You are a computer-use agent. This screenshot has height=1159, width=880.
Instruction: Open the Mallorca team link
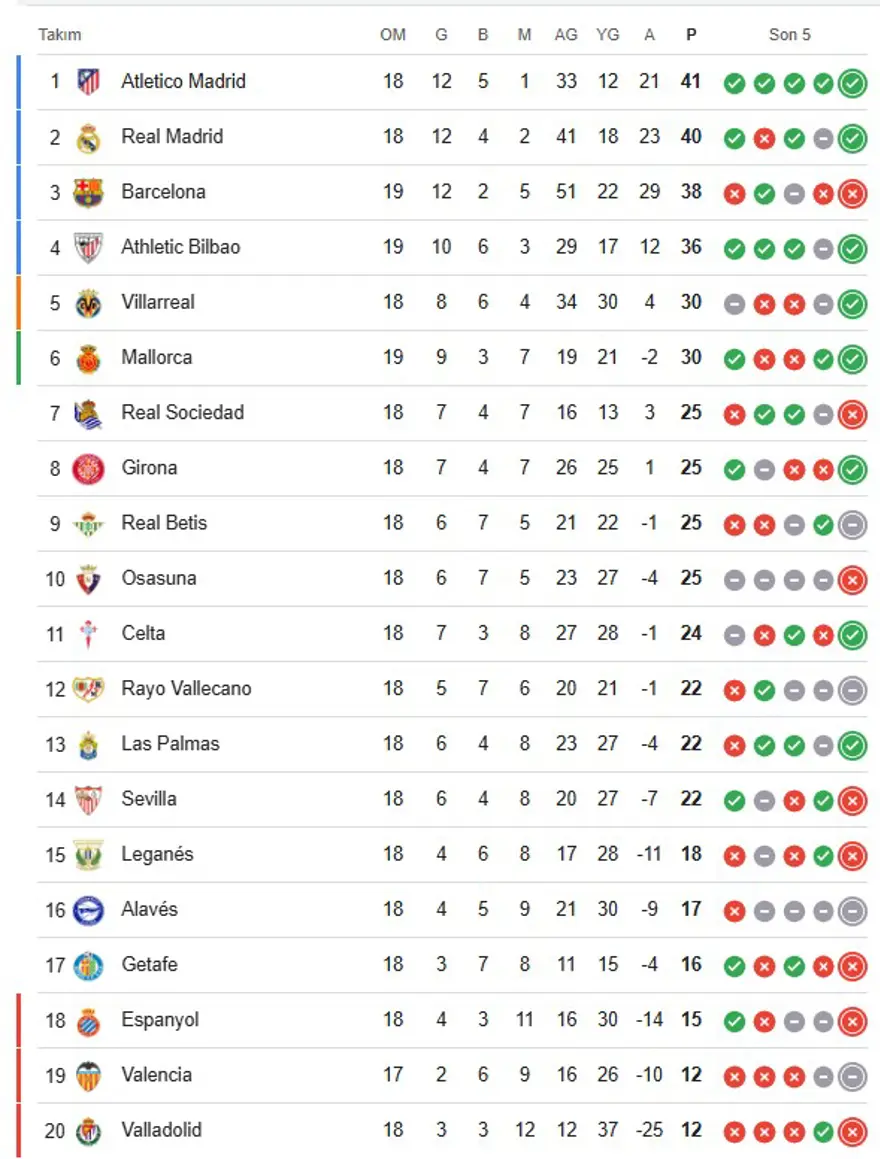point(156,357)
